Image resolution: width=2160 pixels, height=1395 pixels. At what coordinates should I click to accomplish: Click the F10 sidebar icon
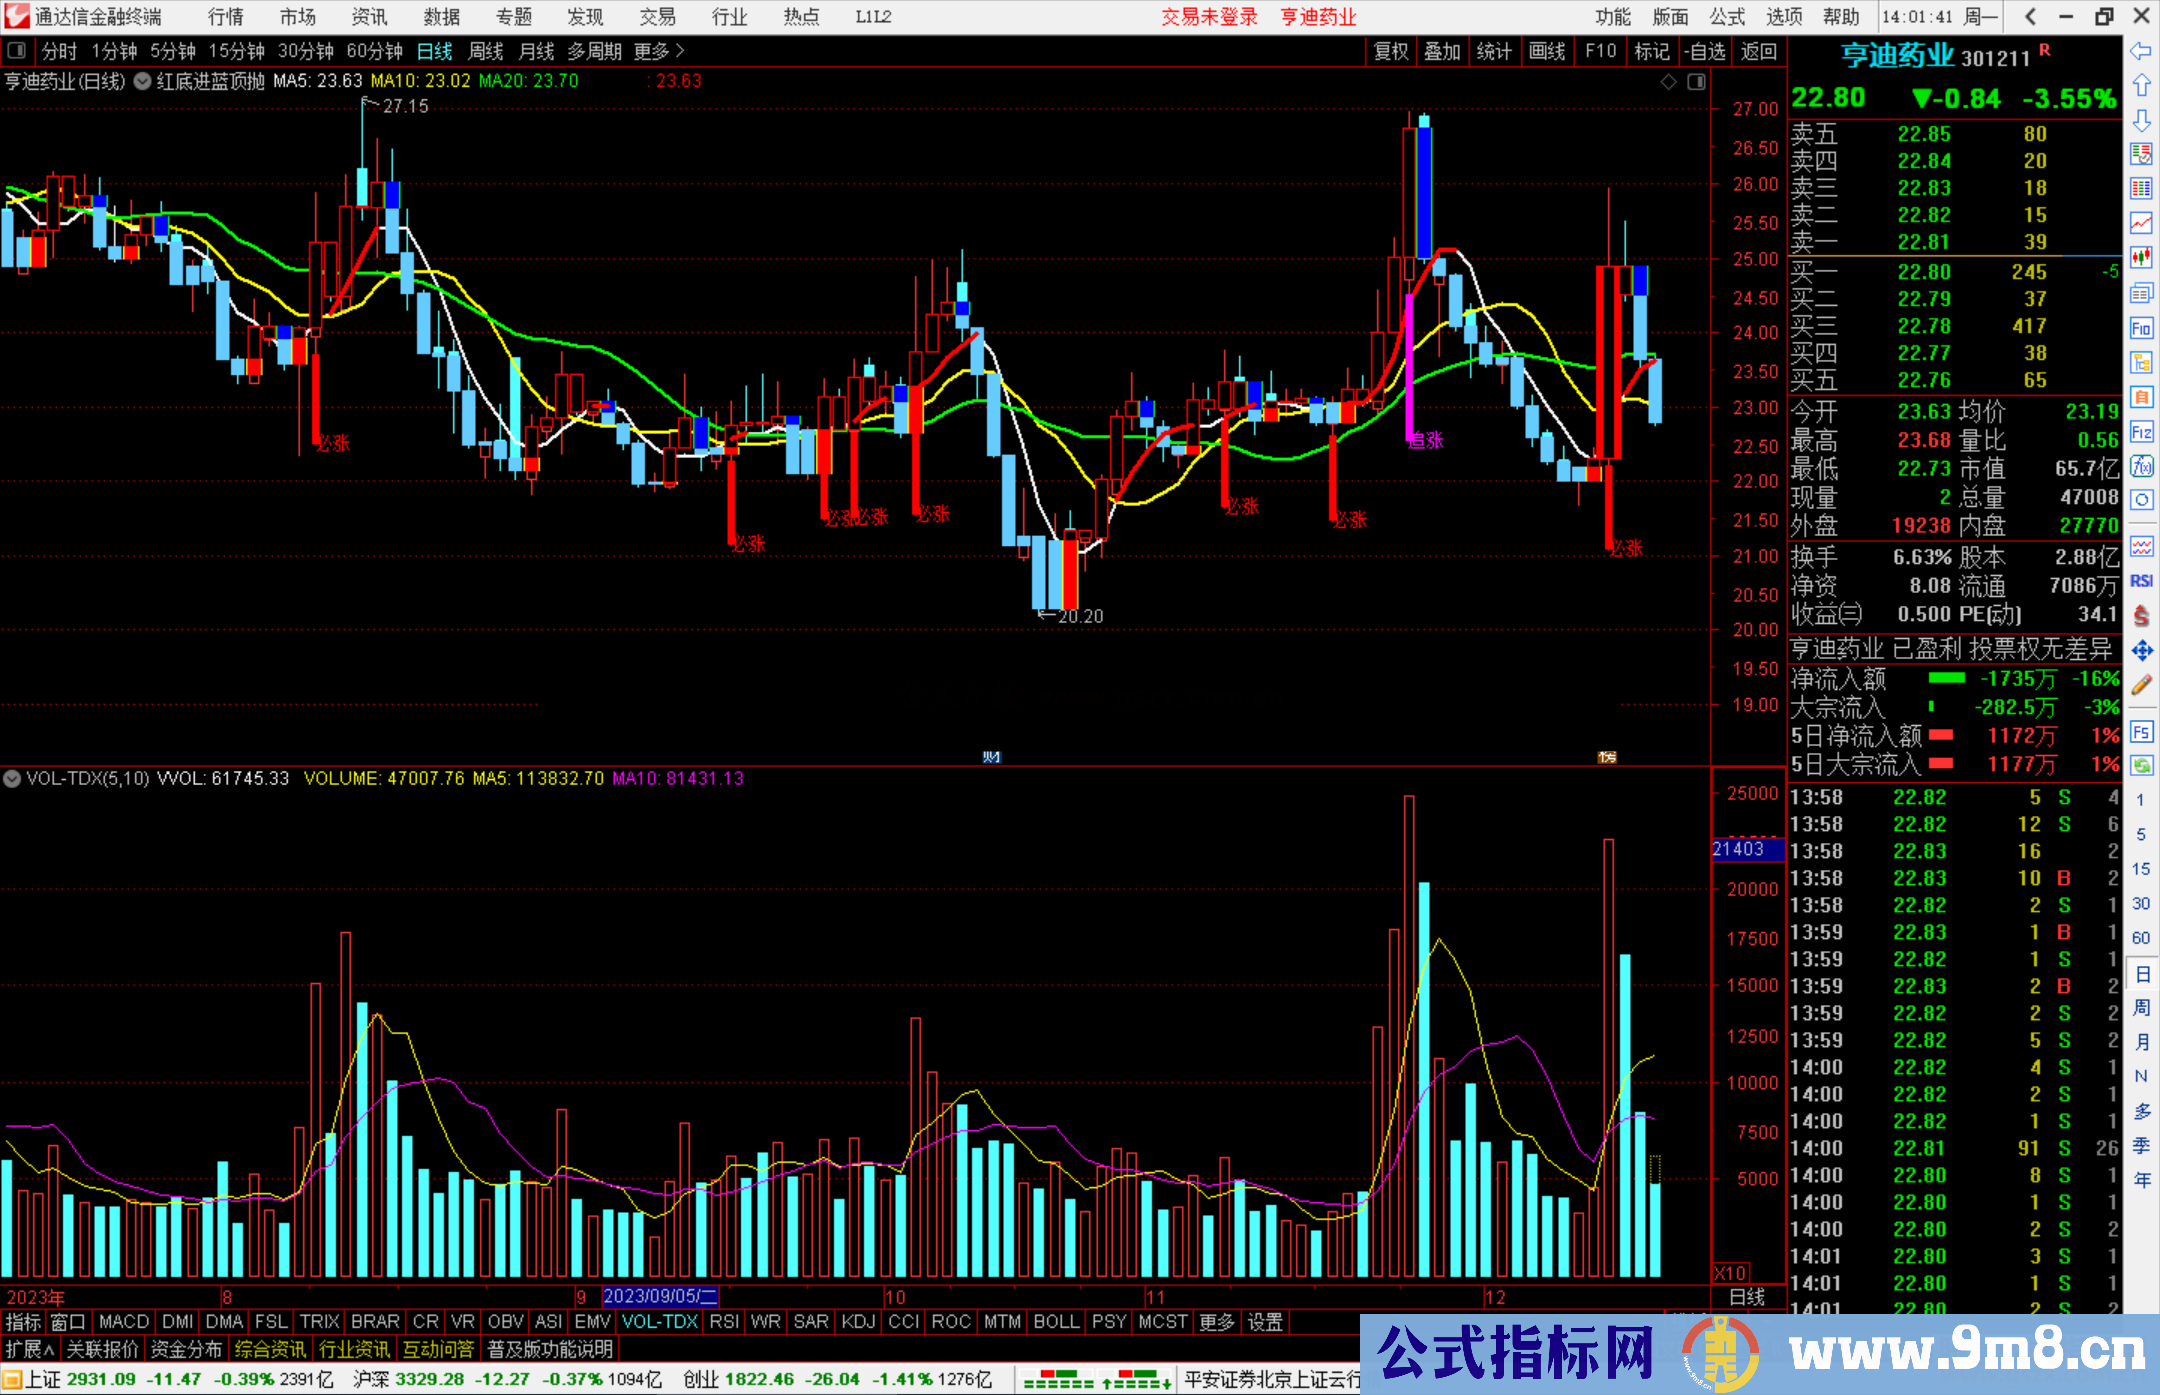click(2141, 328)
